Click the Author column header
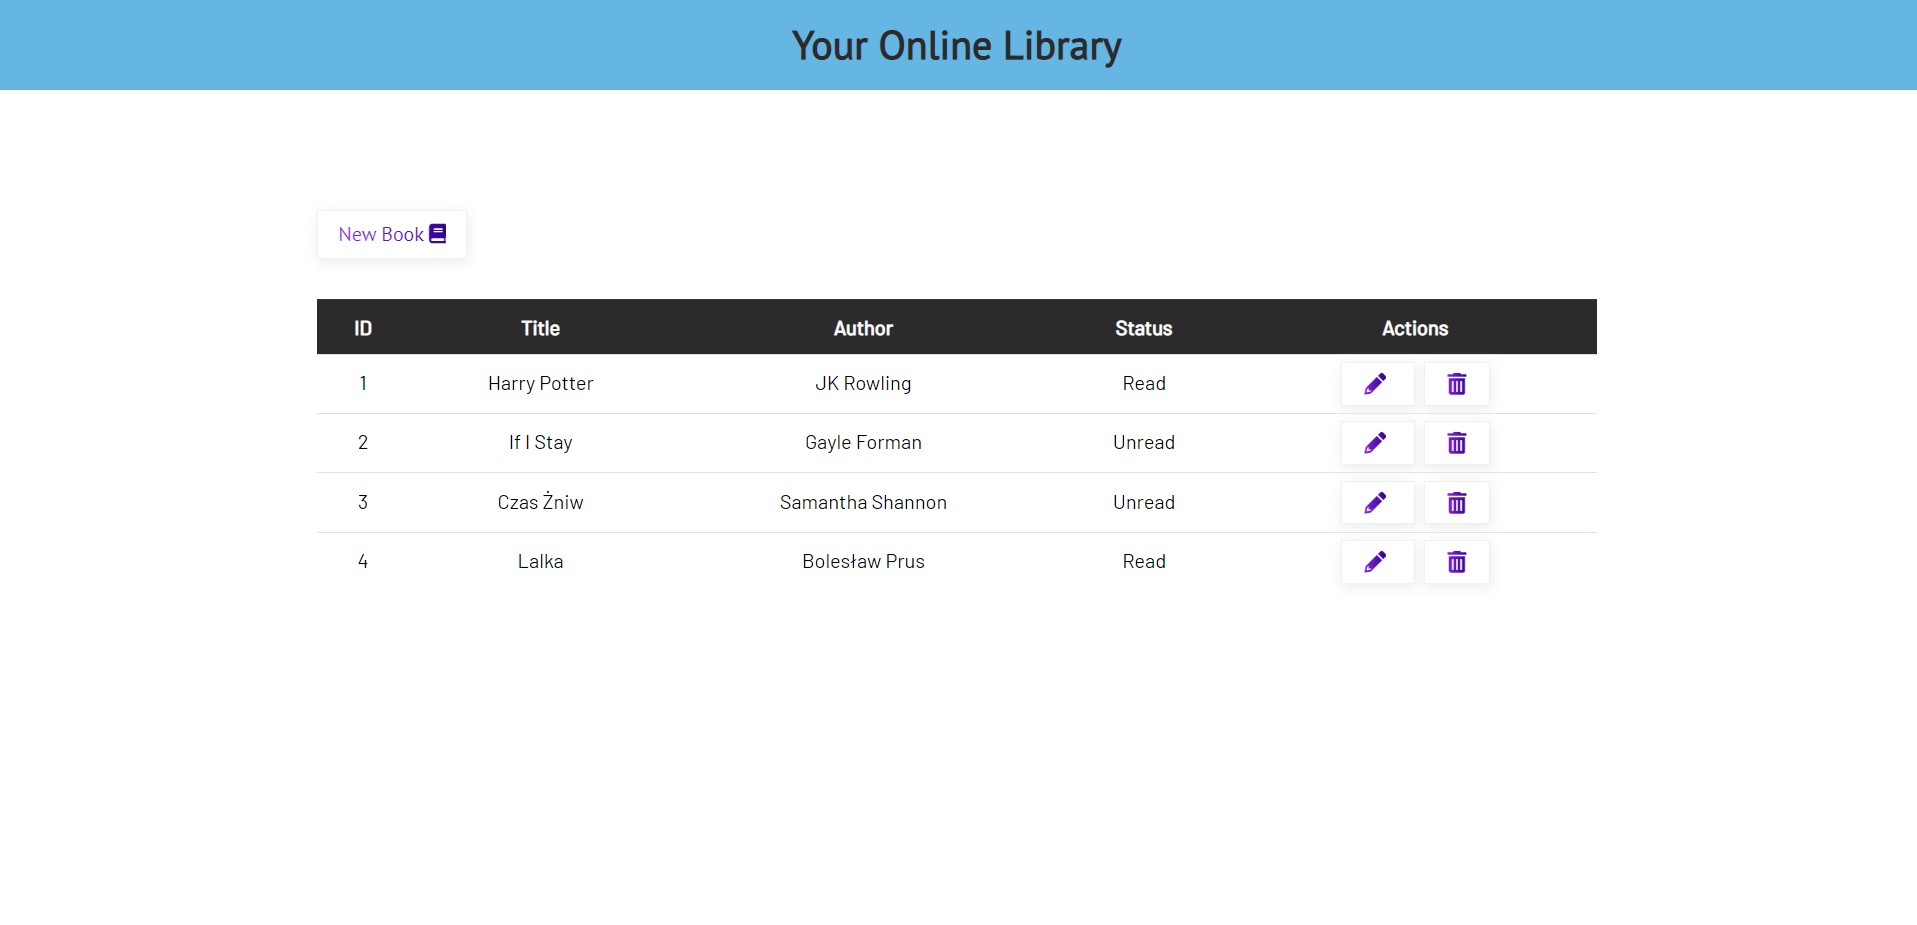This screenshot has width=1917, height=925. click(863, 327)
